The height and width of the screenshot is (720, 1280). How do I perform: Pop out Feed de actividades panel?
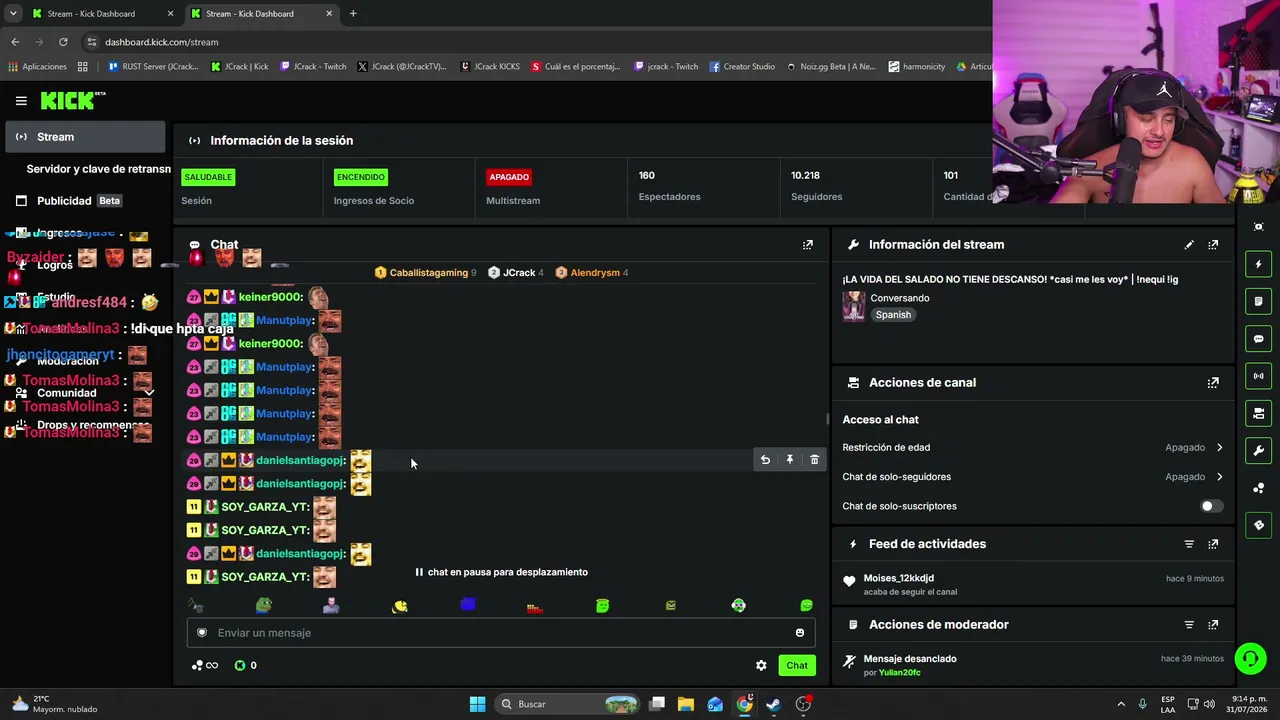[x=1213, y=544]
